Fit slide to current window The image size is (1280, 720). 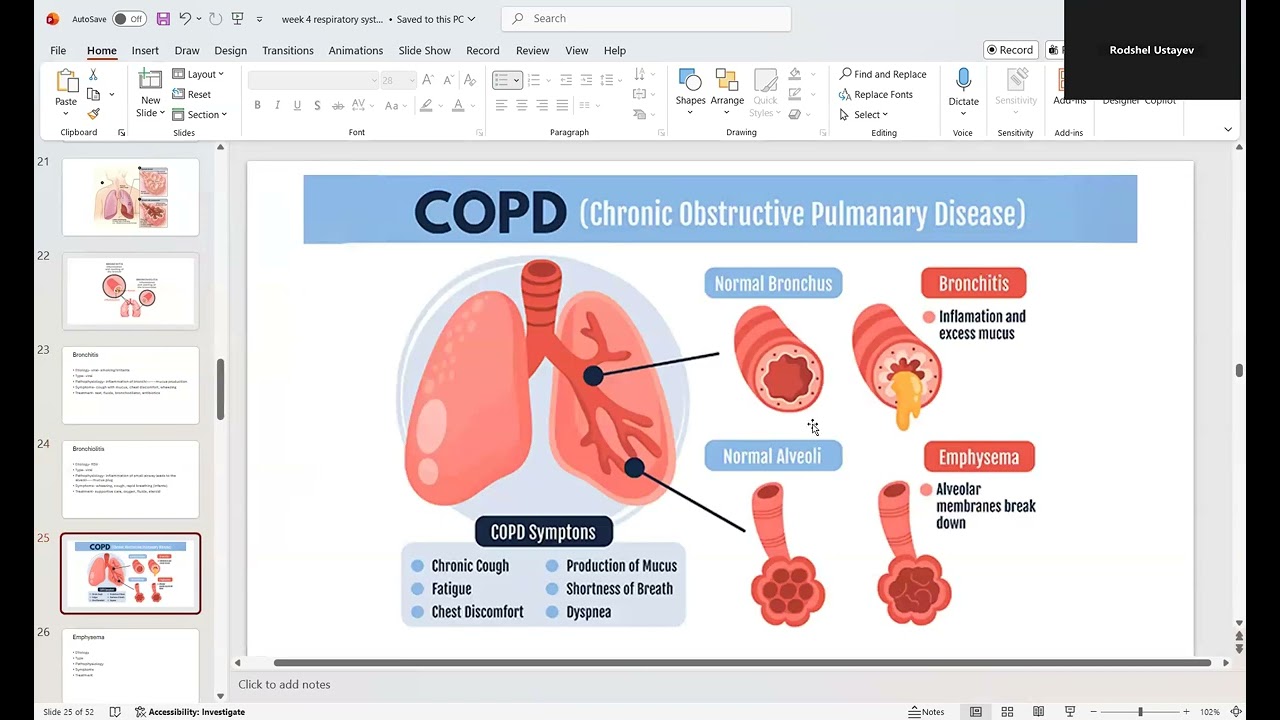1238,712
